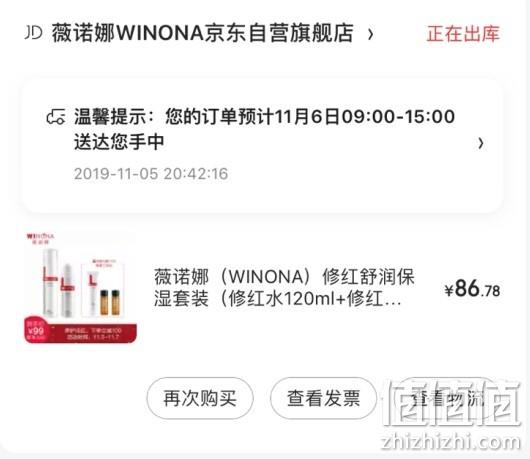Click the 查看发票 button
The width and height of the screenshot is (530, 459).
(x=323, y=398)
